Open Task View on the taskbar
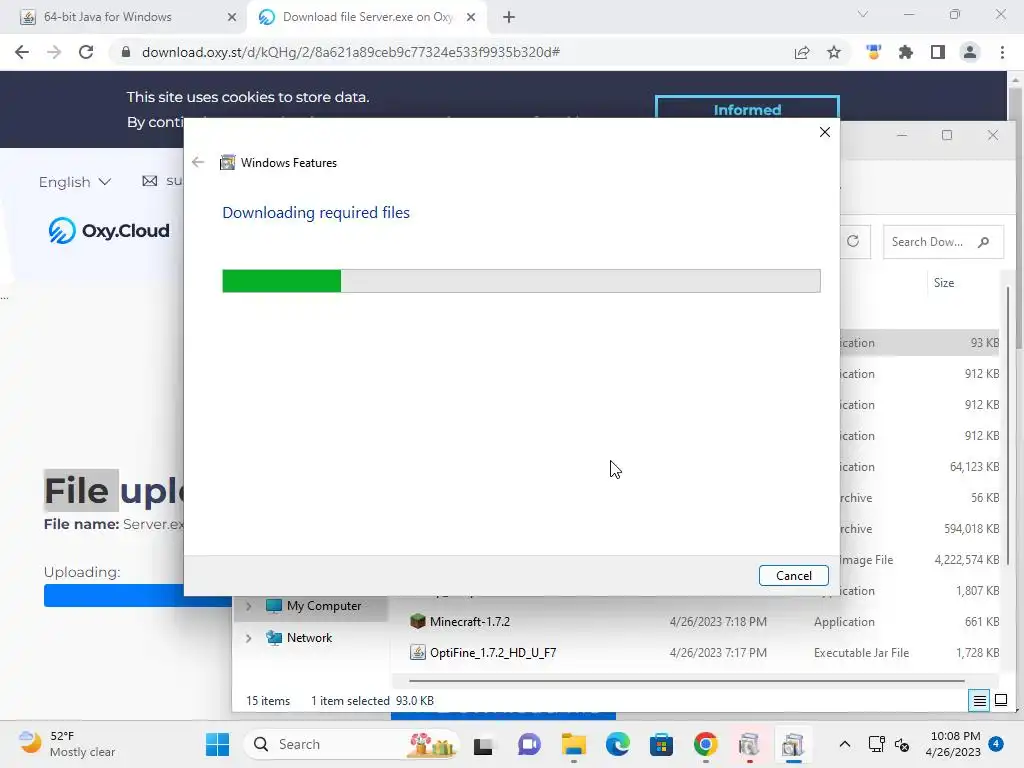1024x768 pixels. coord(483,744)
